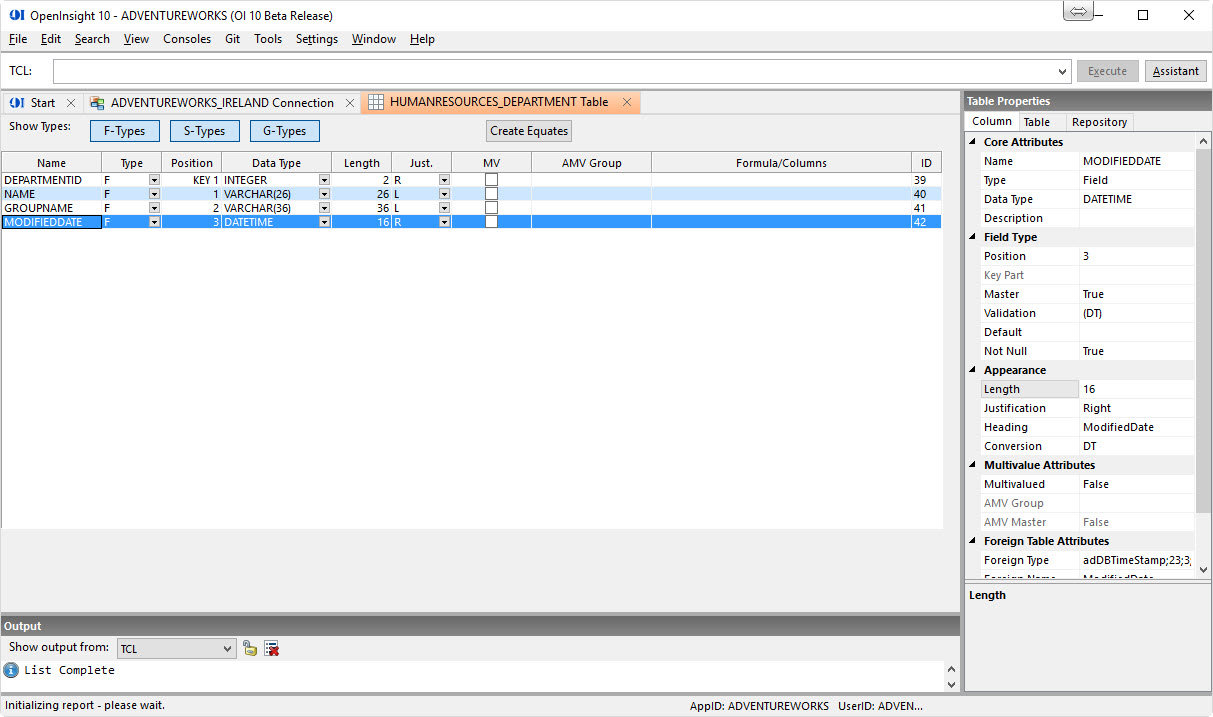Viewport: 1213px width, 717px height.
Task: Collapse the Multivalue Attributes section
Action: click(972, 465)
